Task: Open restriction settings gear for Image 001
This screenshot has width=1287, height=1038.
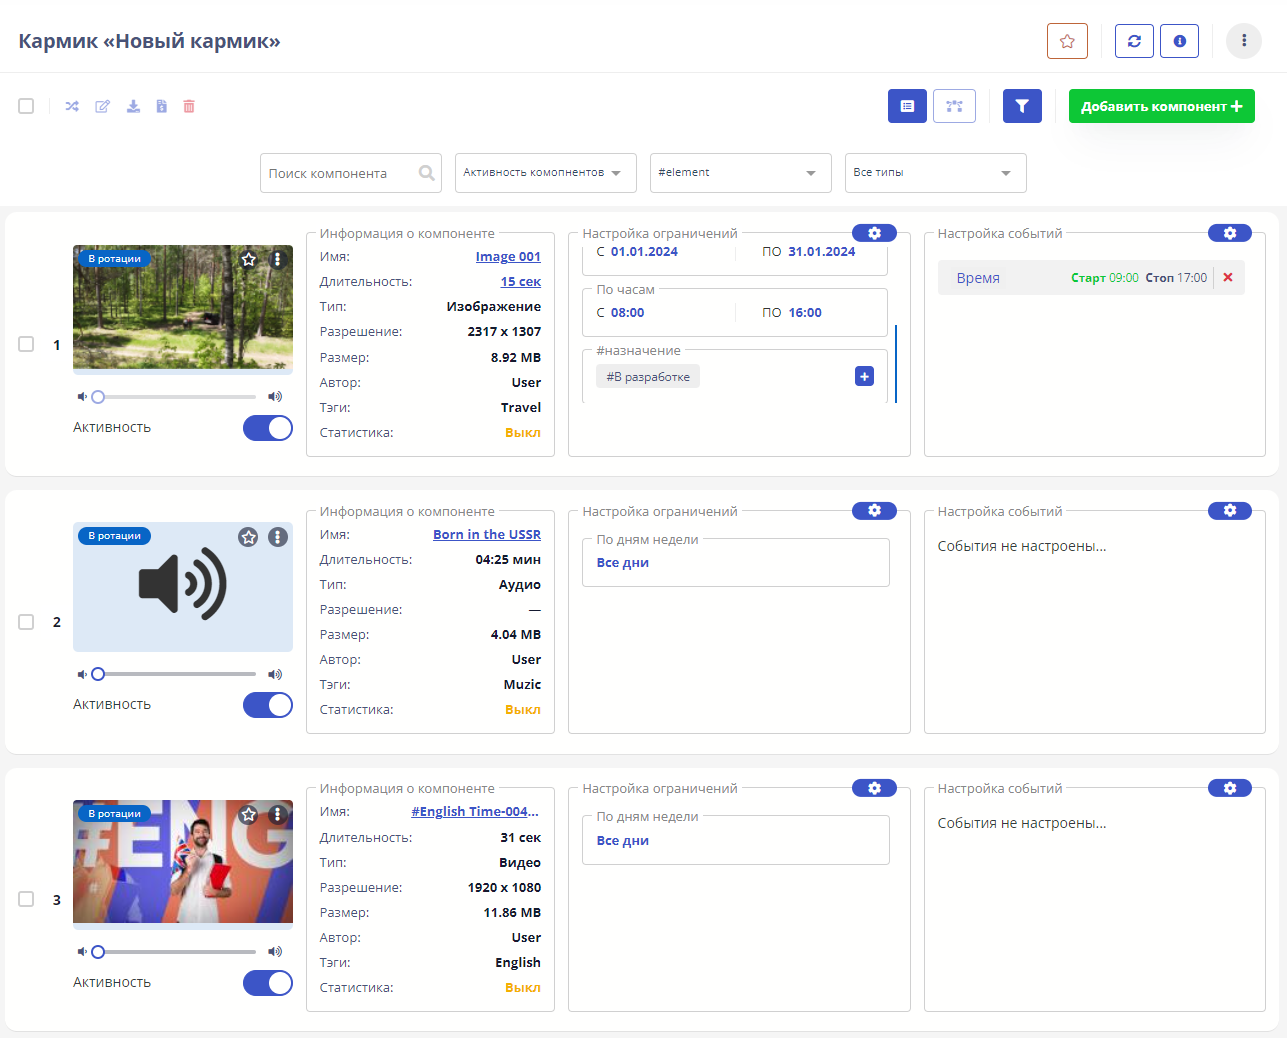Action: point(874,233)
